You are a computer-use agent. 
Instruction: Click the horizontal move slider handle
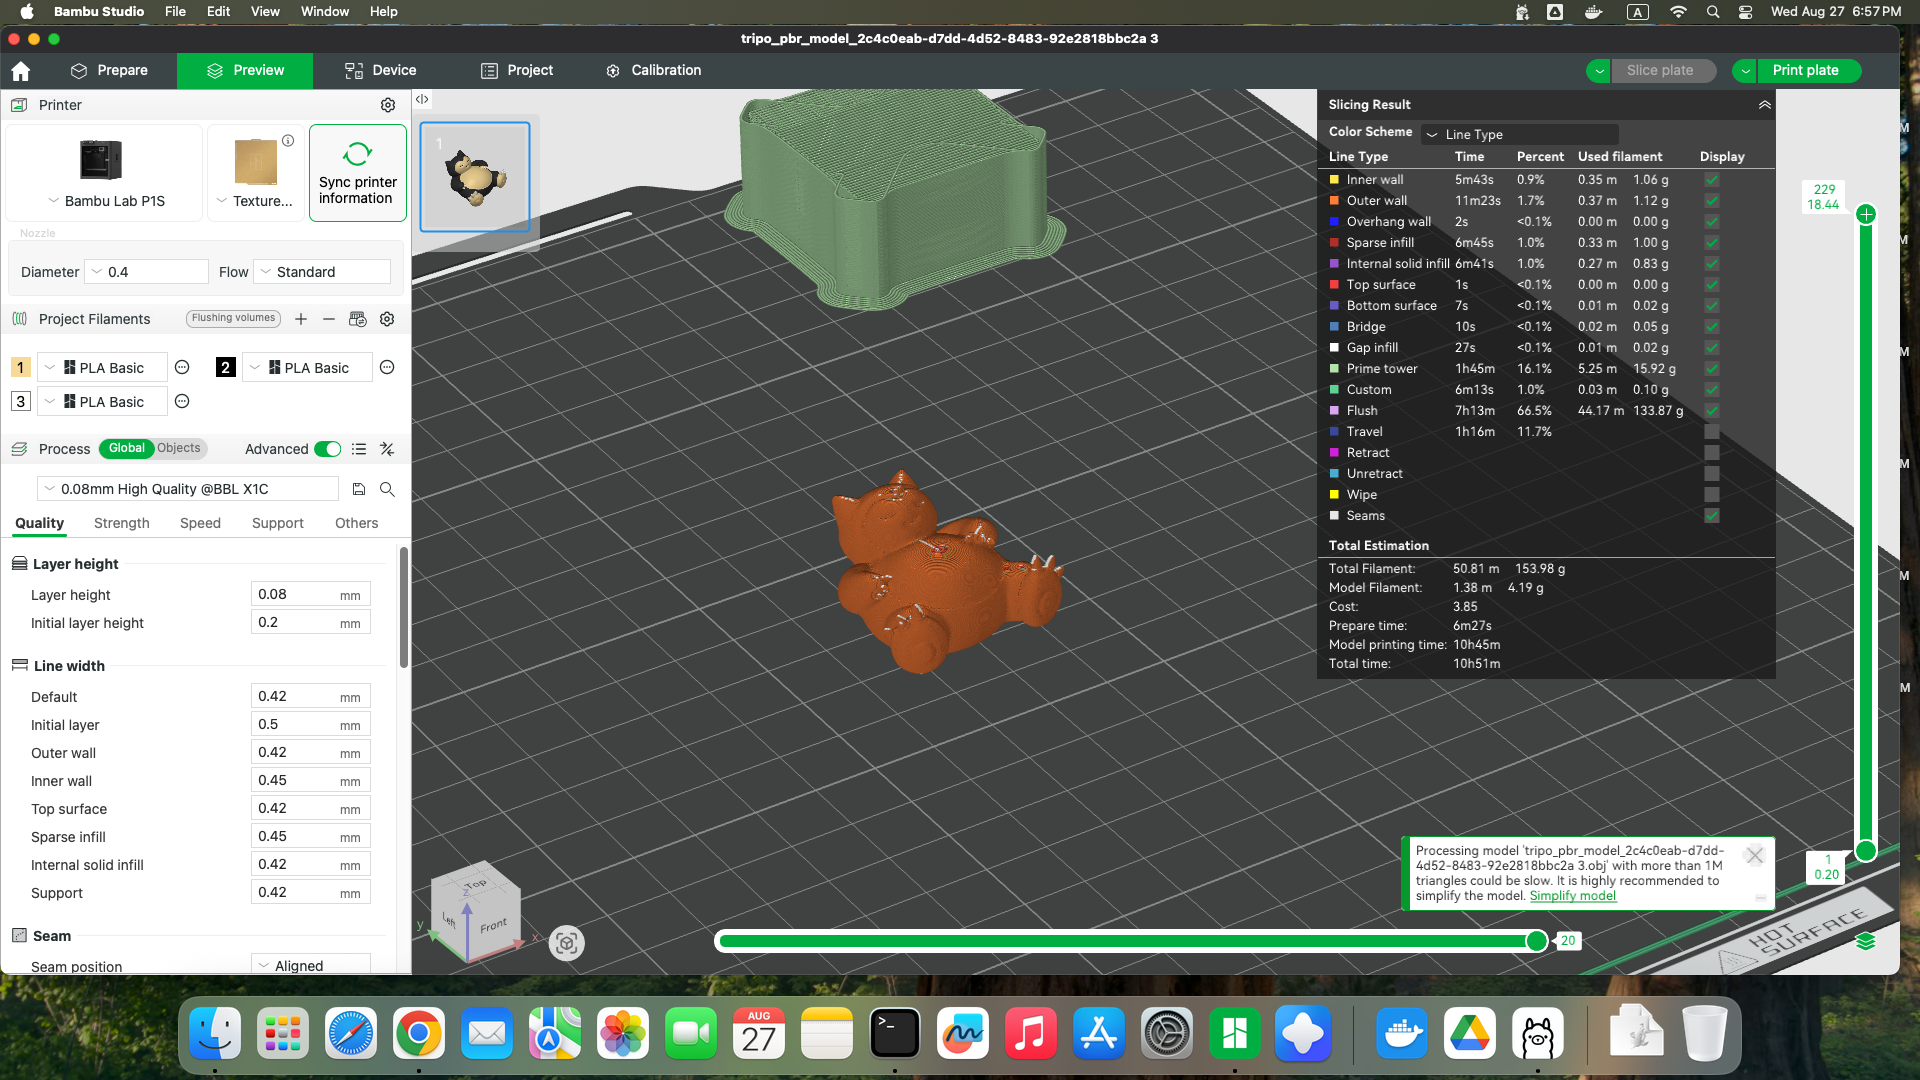(x=1537, y=941)
